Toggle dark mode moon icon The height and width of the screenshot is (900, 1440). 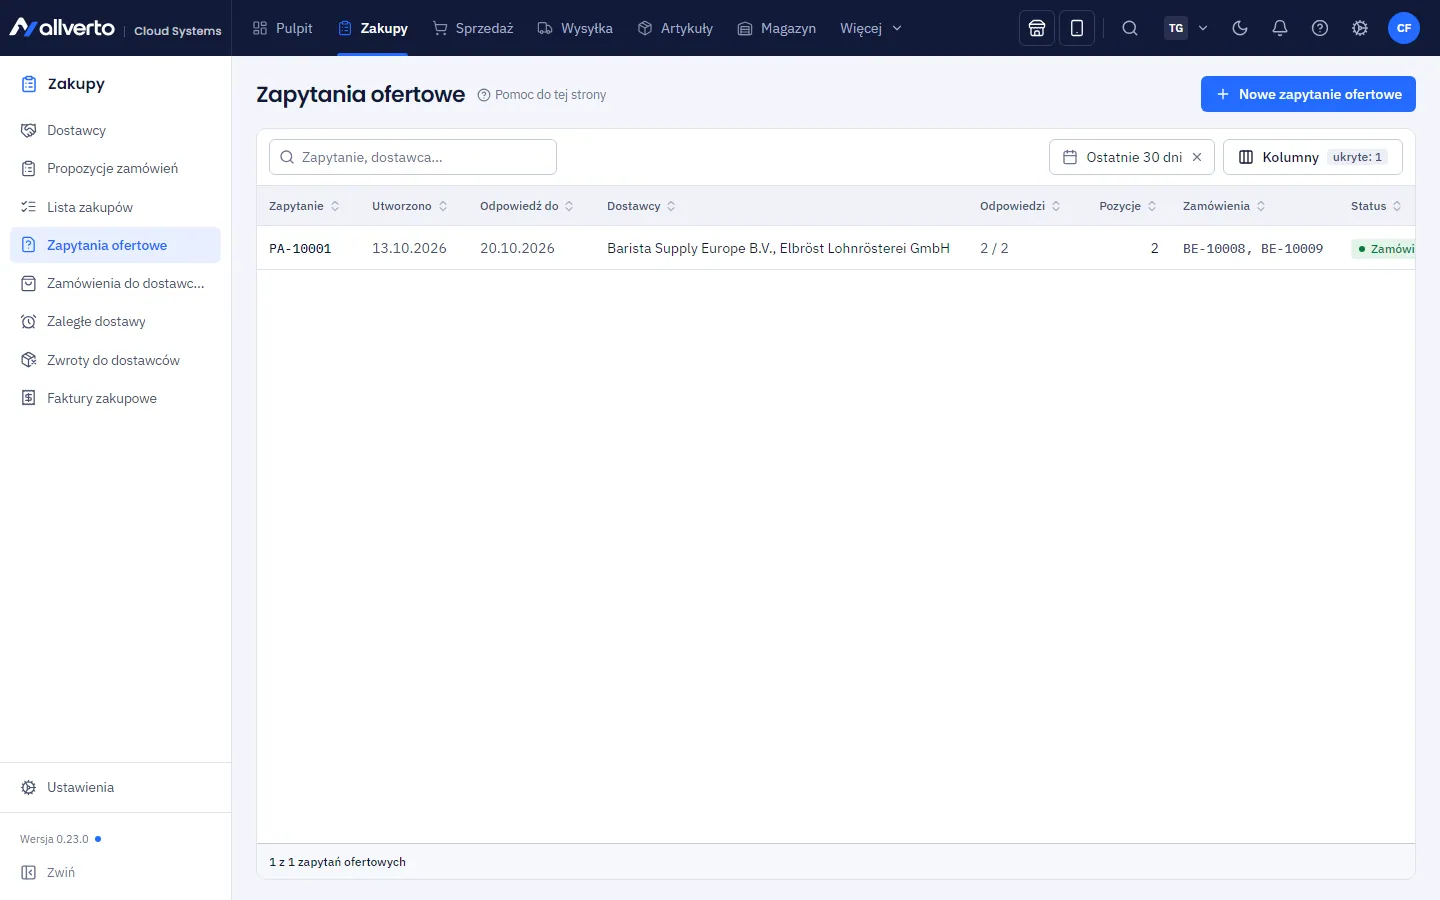[1240, 28]
